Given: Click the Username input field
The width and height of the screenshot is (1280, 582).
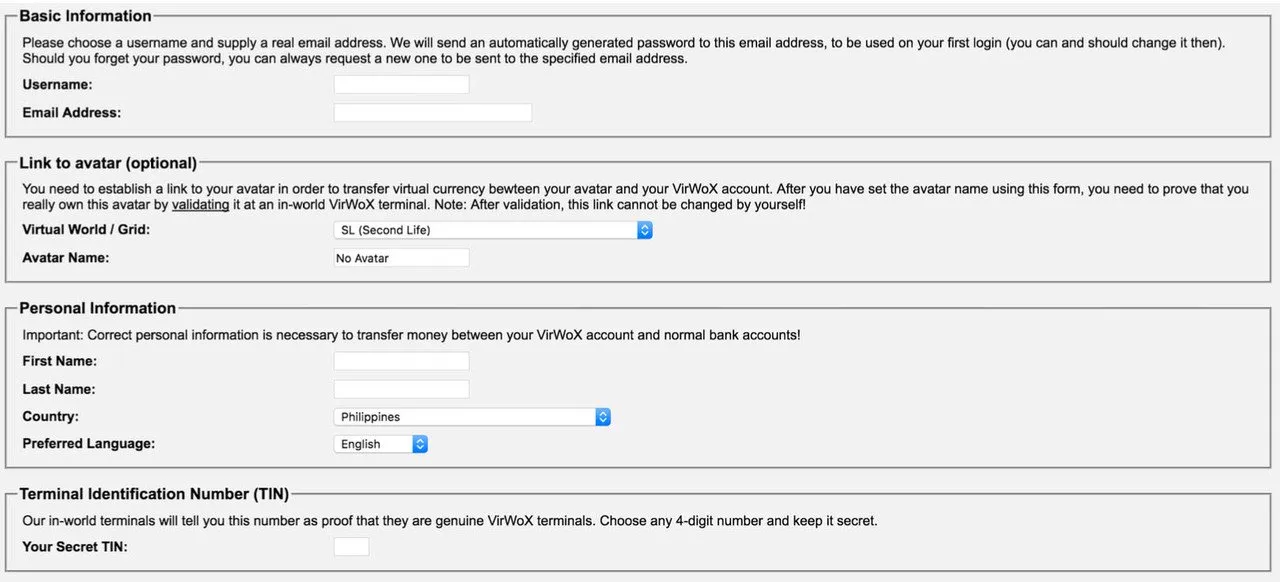Looking at the screenshot, I should point(401,85).
